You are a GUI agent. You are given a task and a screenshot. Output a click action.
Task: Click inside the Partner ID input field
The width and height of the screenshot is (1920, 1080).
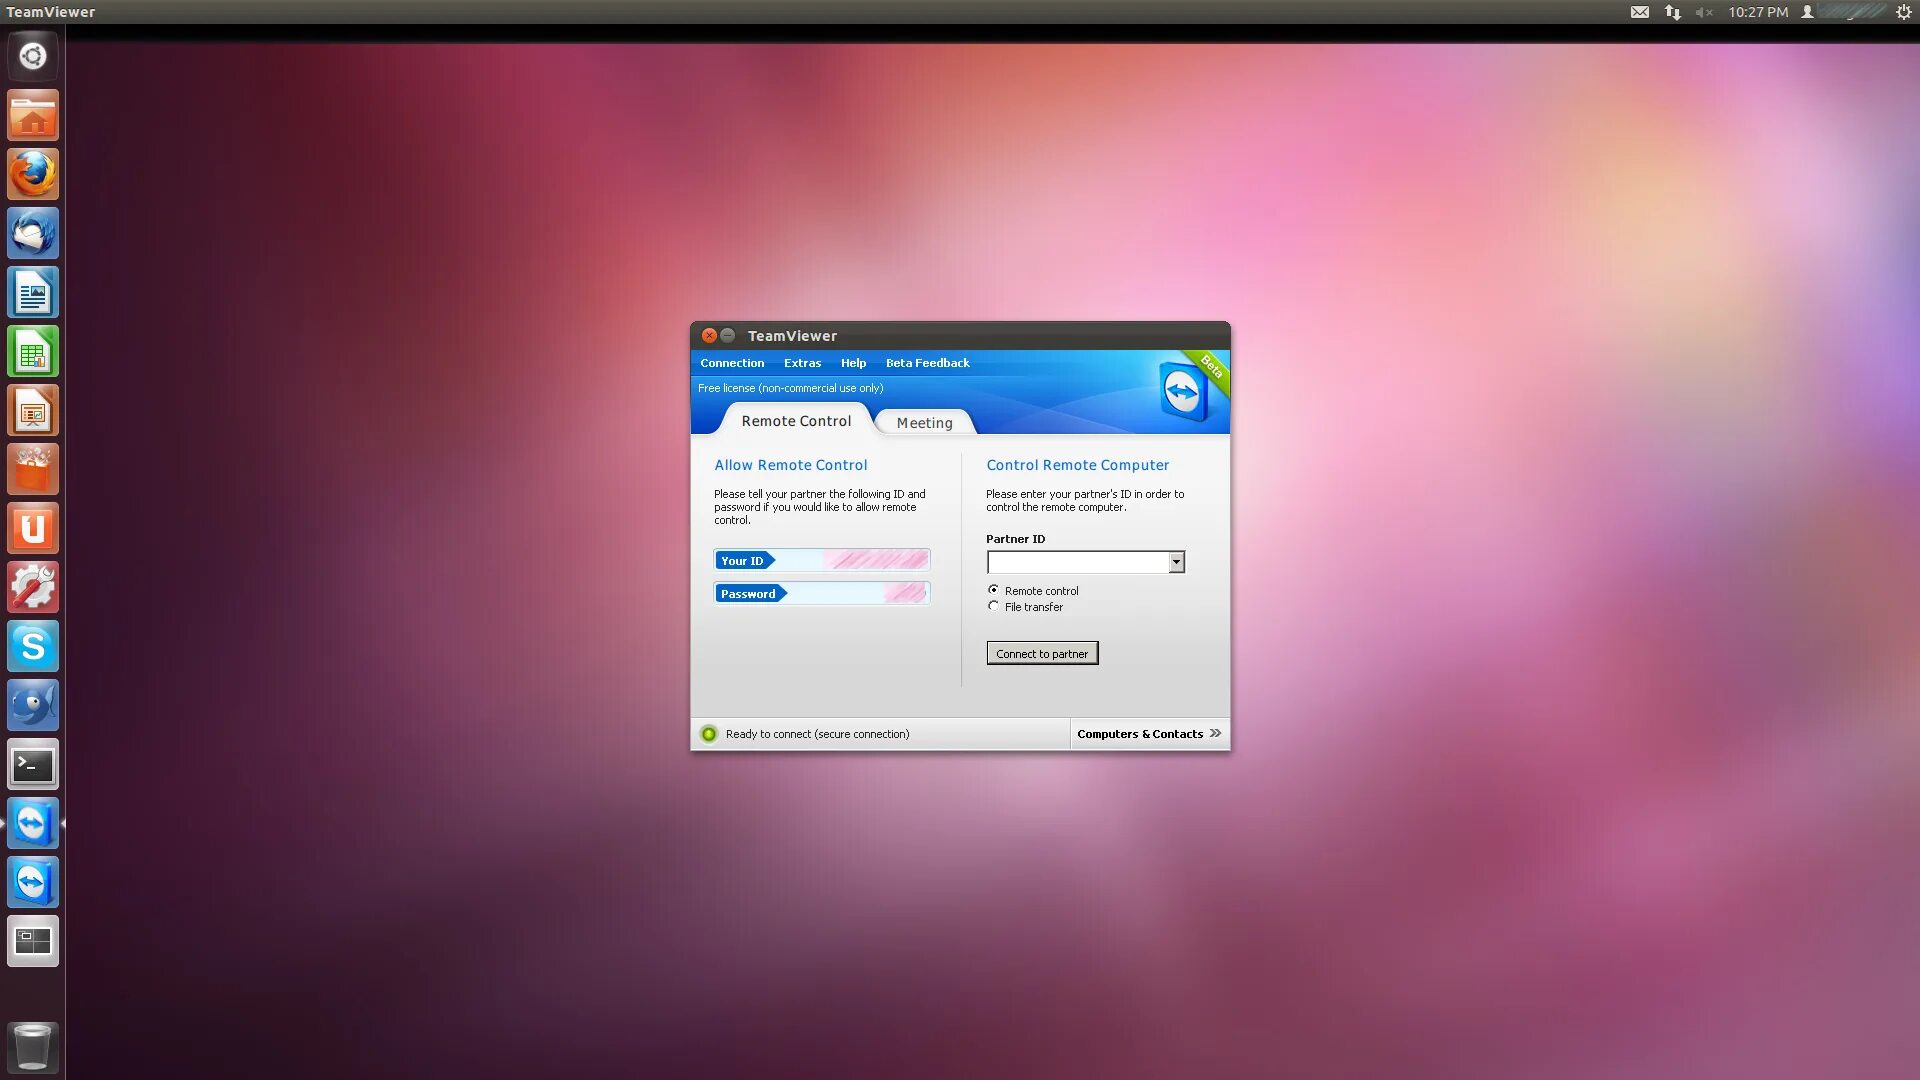[1078, 562]
